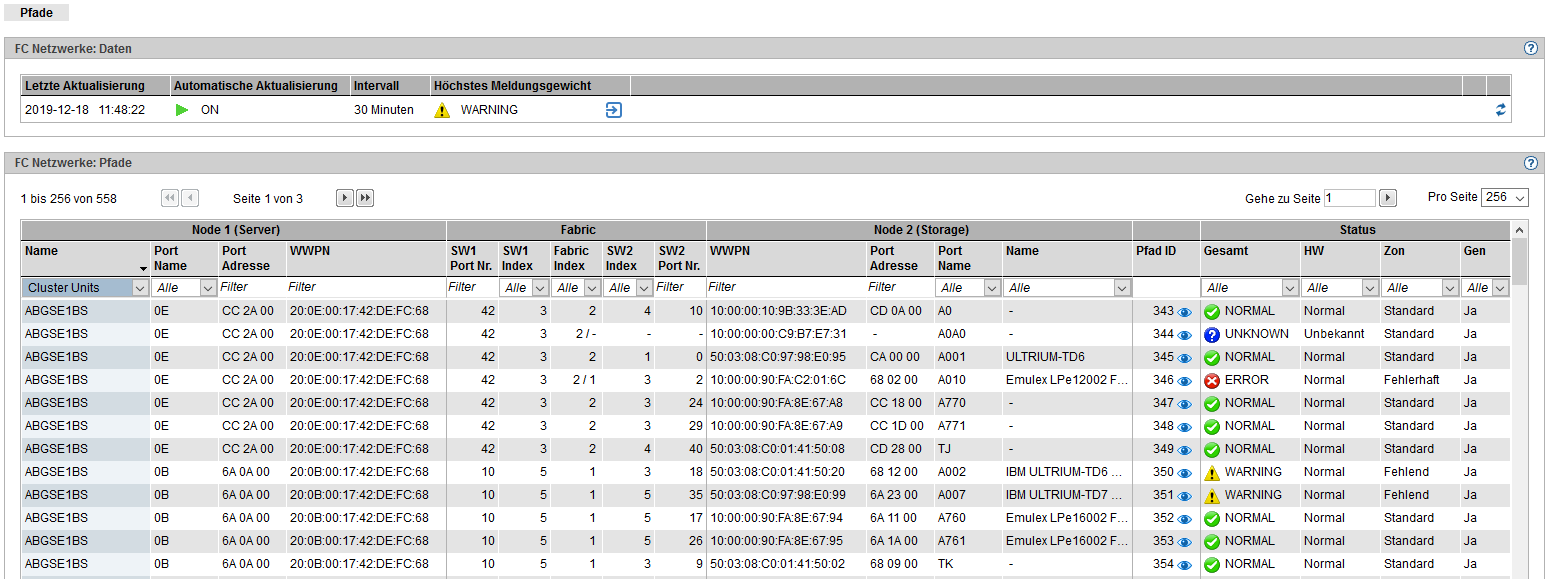This screenshot has width=1568, height=579.
Task: Click the eye icon for path 354
Action: click(1185, 565)
